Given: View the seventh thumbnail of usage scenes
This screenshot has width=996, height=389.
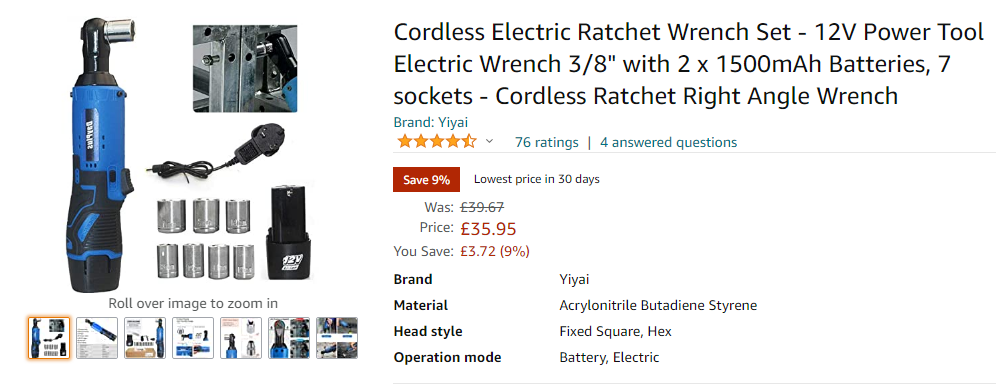Looking at the screenshot, I should coord(337,338).
